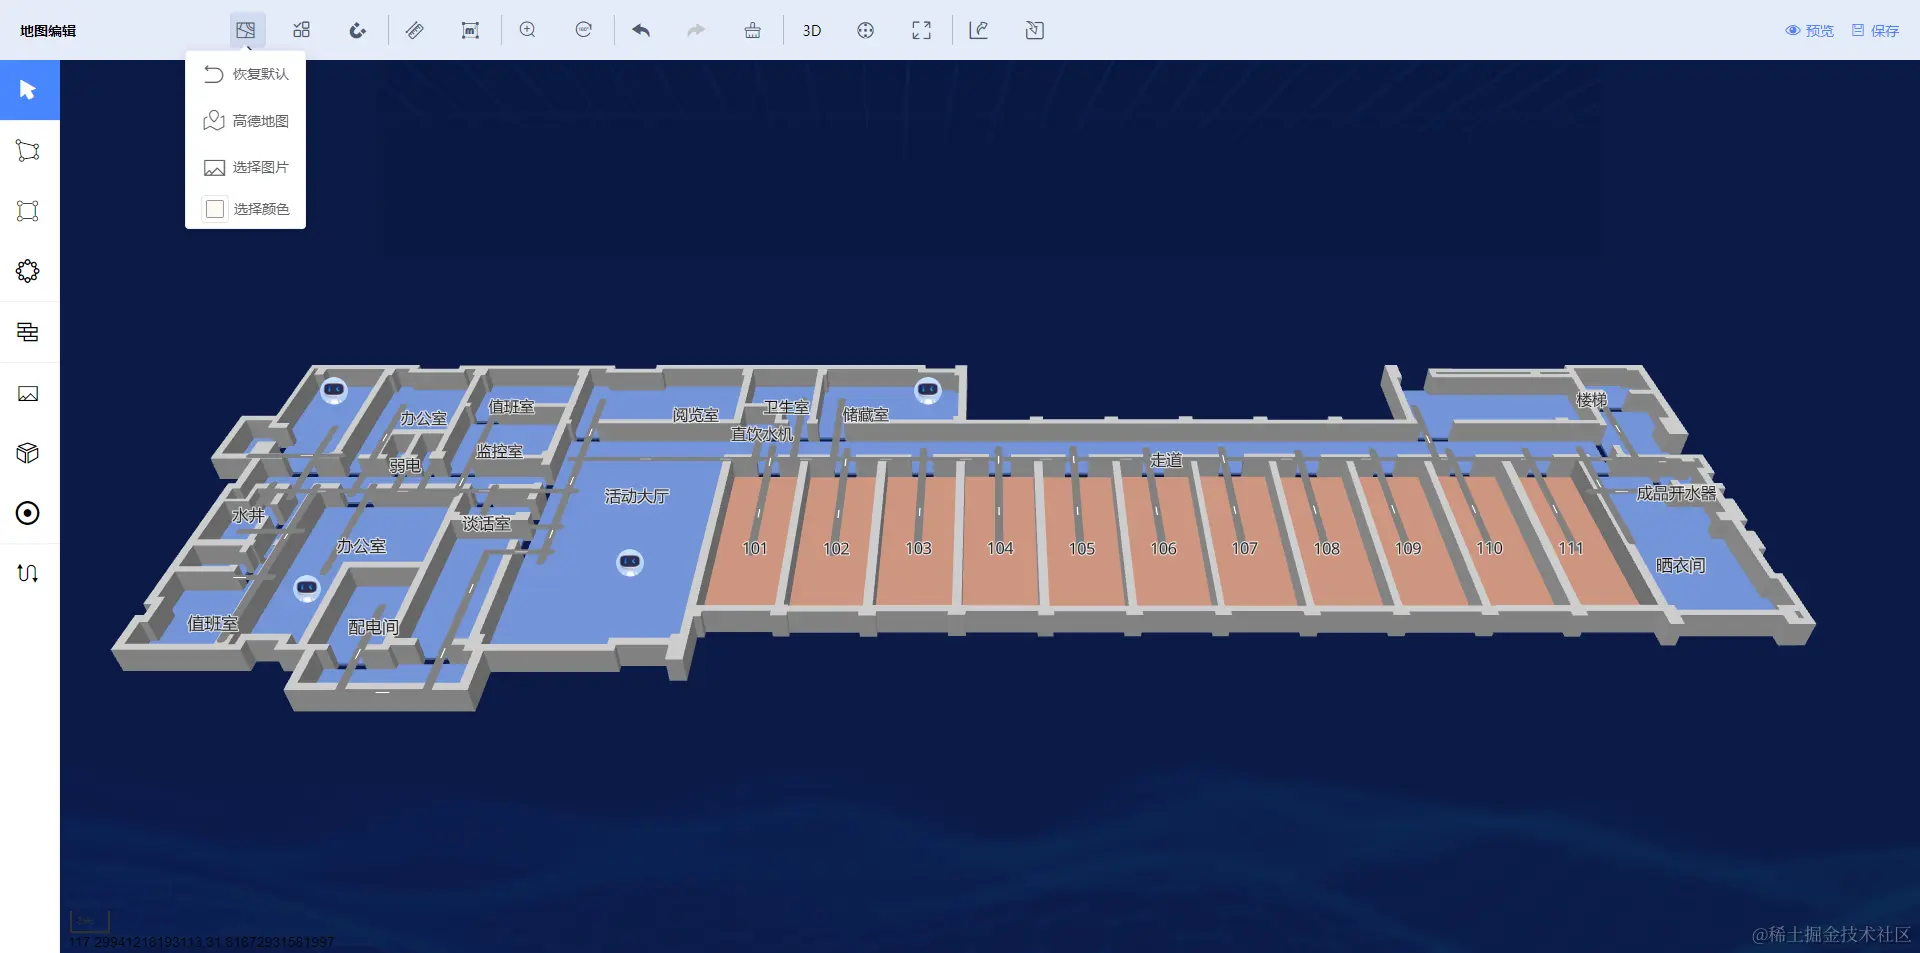Click the 选择颜色 color swatch
The height and width of the screenshot is (953, 1920).
point(214,209)
